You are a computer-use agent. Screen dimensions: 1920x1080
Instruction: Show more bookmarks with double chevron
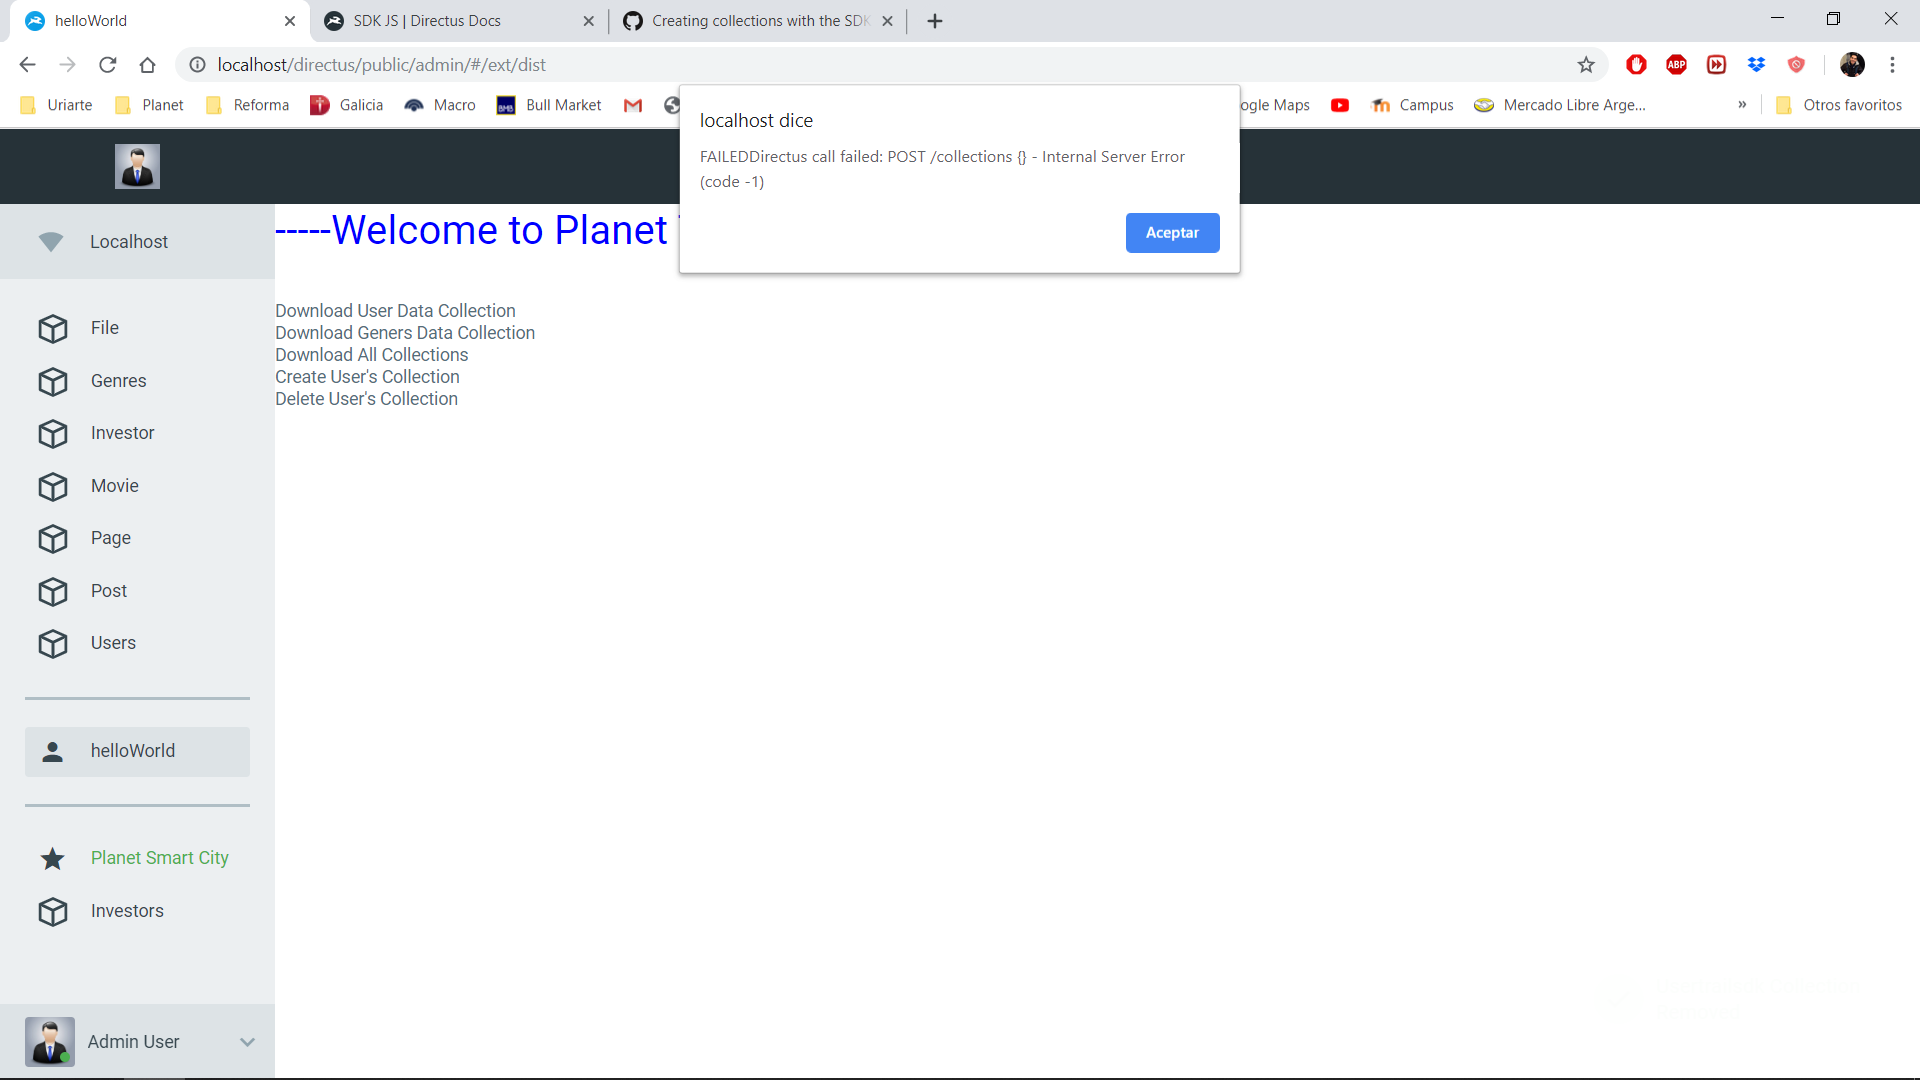point(1742,105)
